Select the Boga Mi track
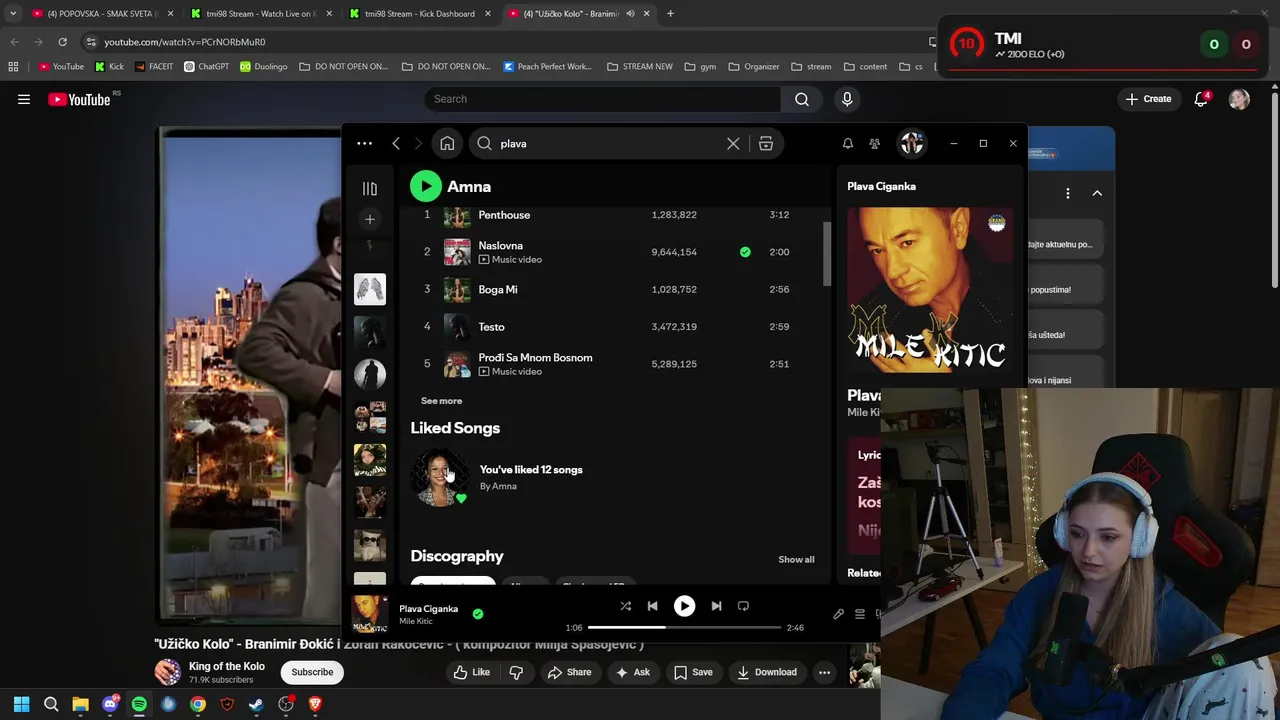 [x=614, y=289]
